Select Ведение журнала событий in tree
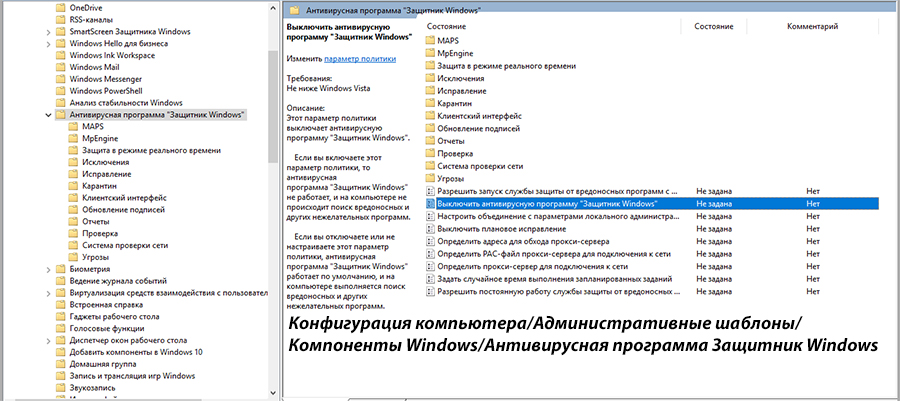Viewport: 900px width, 401px height. point(118,281)
